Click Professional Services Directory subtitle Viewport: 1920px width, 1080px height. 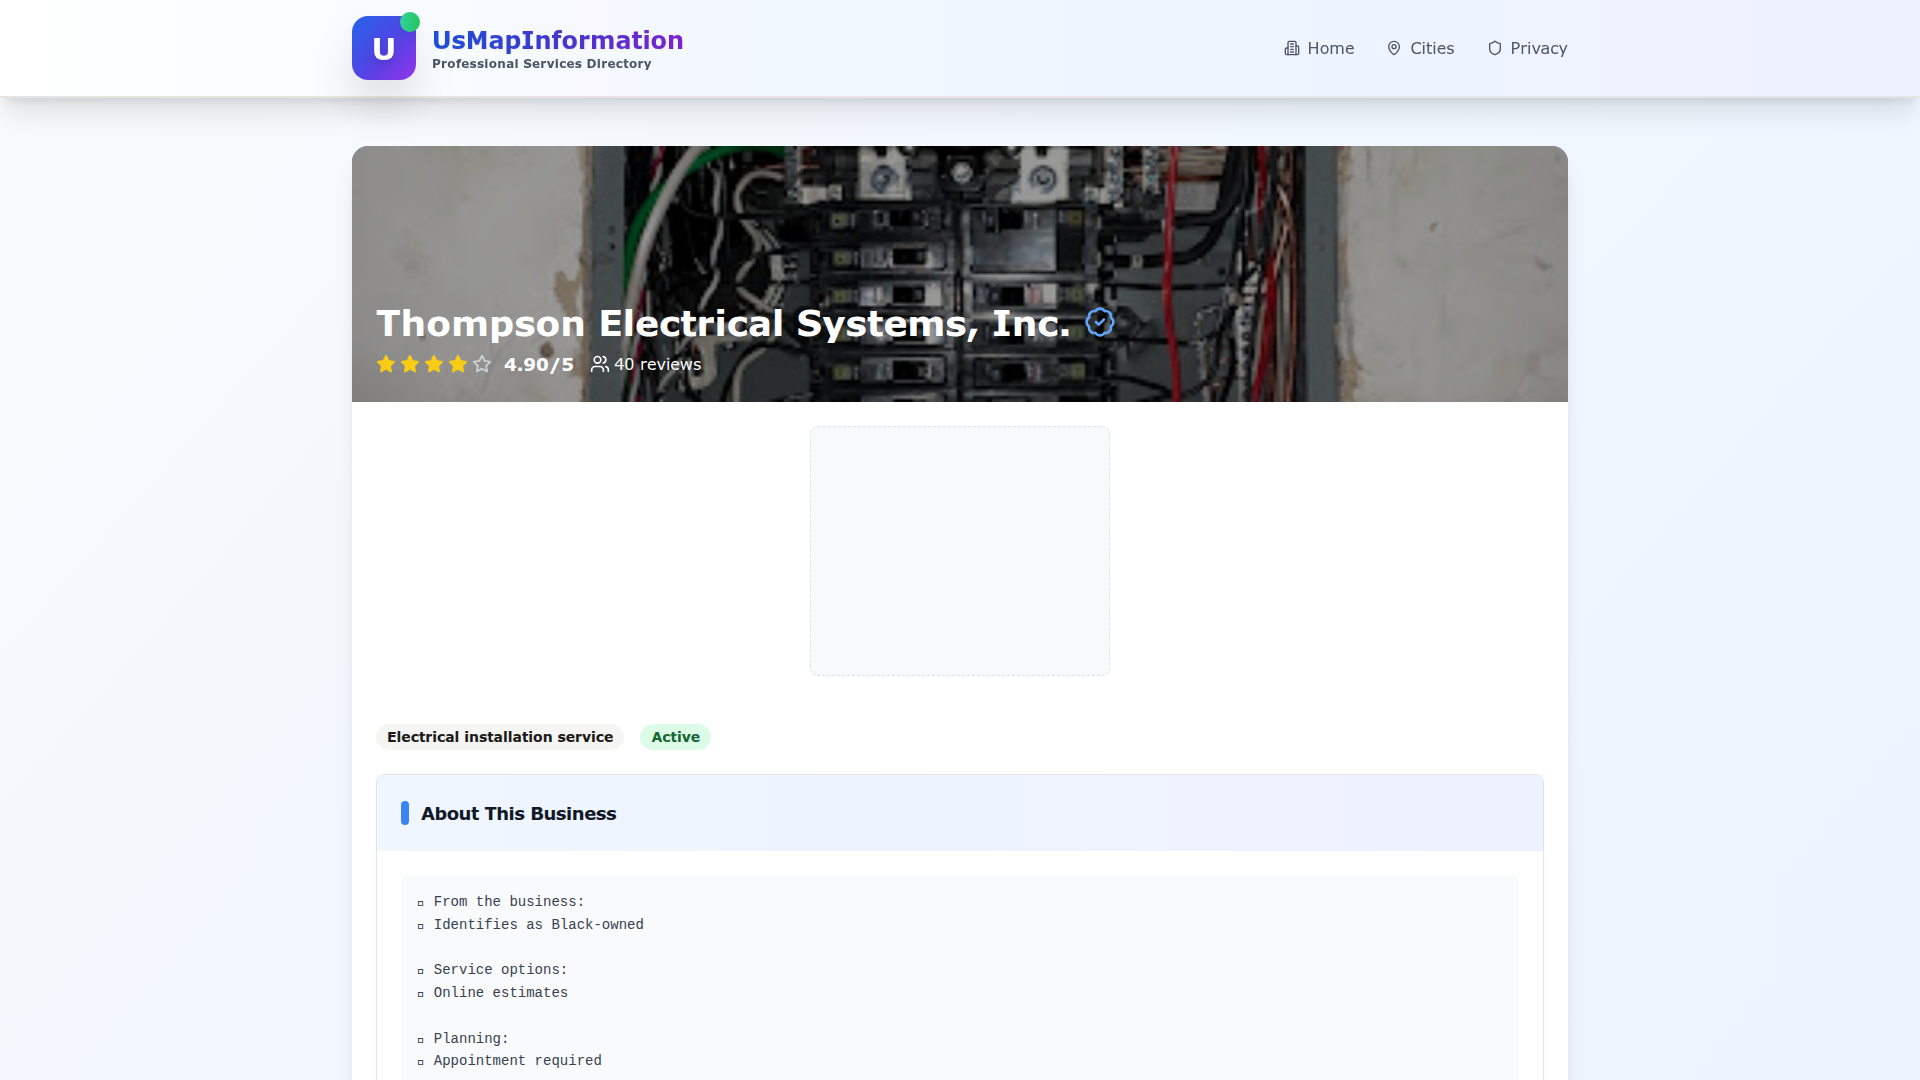541,64
